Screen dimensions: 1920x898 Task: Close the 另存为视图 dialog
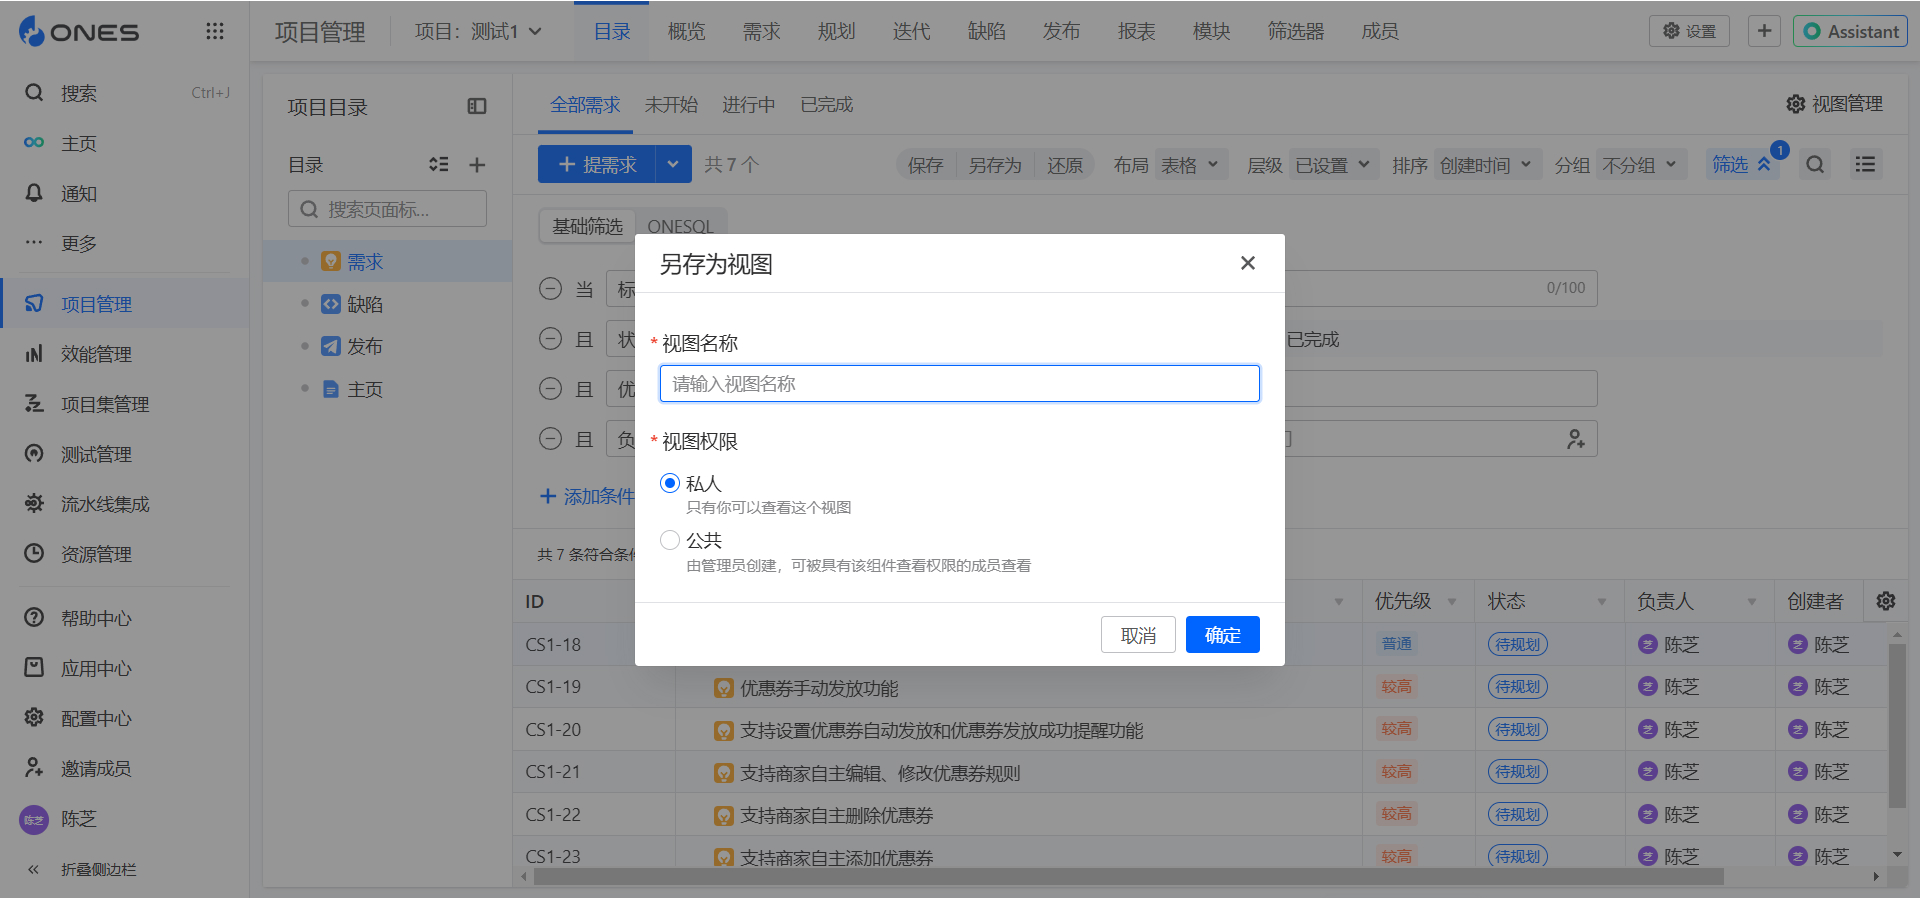tap(1247, 263)
